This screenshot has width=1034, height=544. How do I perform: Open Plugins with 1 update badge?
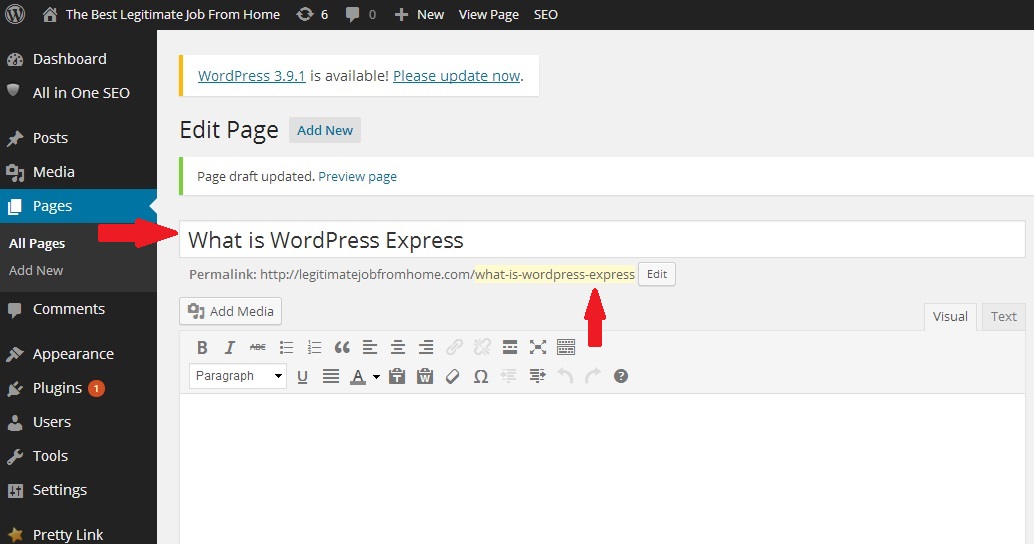click(x=78, y=388)
